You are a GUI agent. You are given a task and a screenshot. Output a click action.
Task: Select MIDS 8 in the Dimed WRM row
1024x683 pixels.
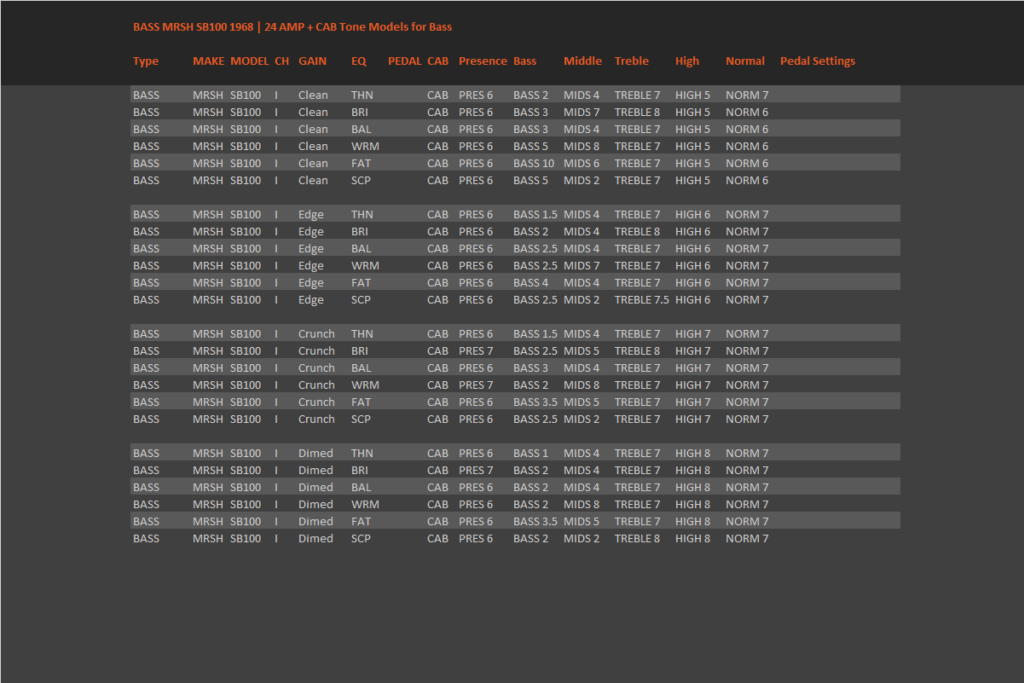[x=581, y=504]
